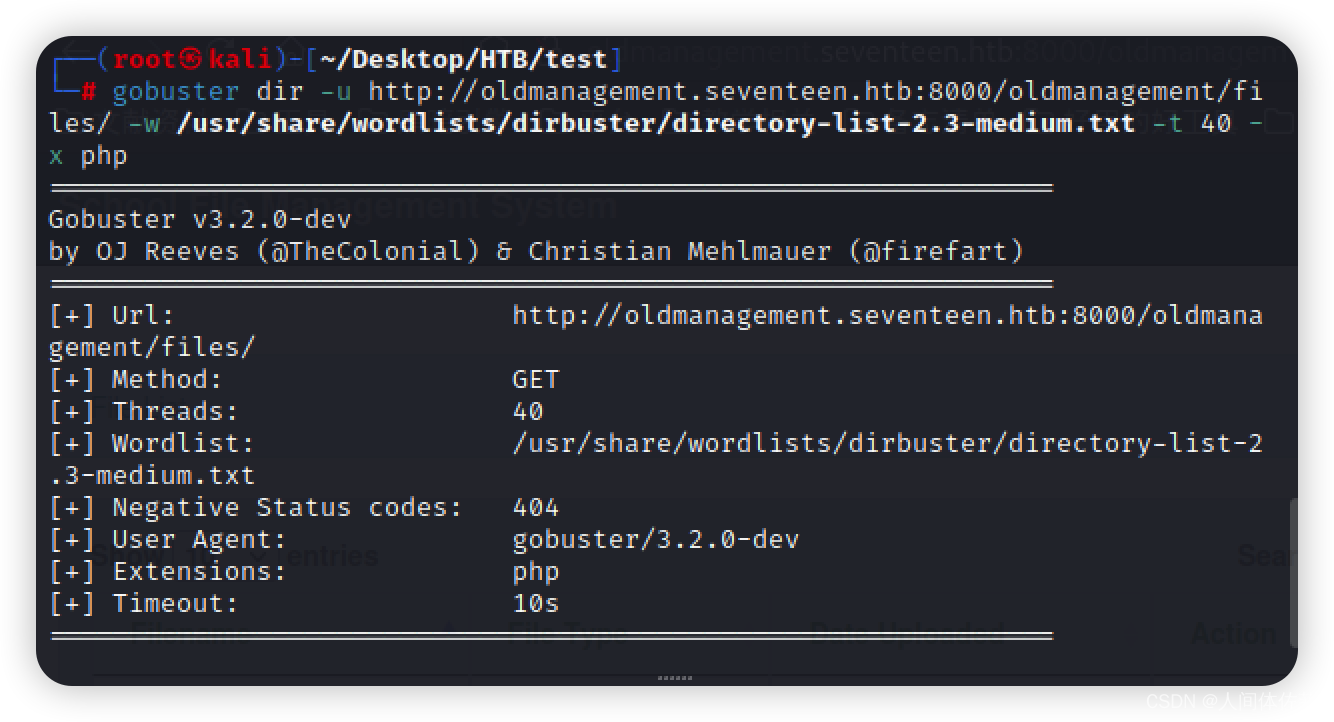This screenshot has height=722, width=1334.
Task: Click the 'kali' hostname in the prompt
Action: [240, 59]
